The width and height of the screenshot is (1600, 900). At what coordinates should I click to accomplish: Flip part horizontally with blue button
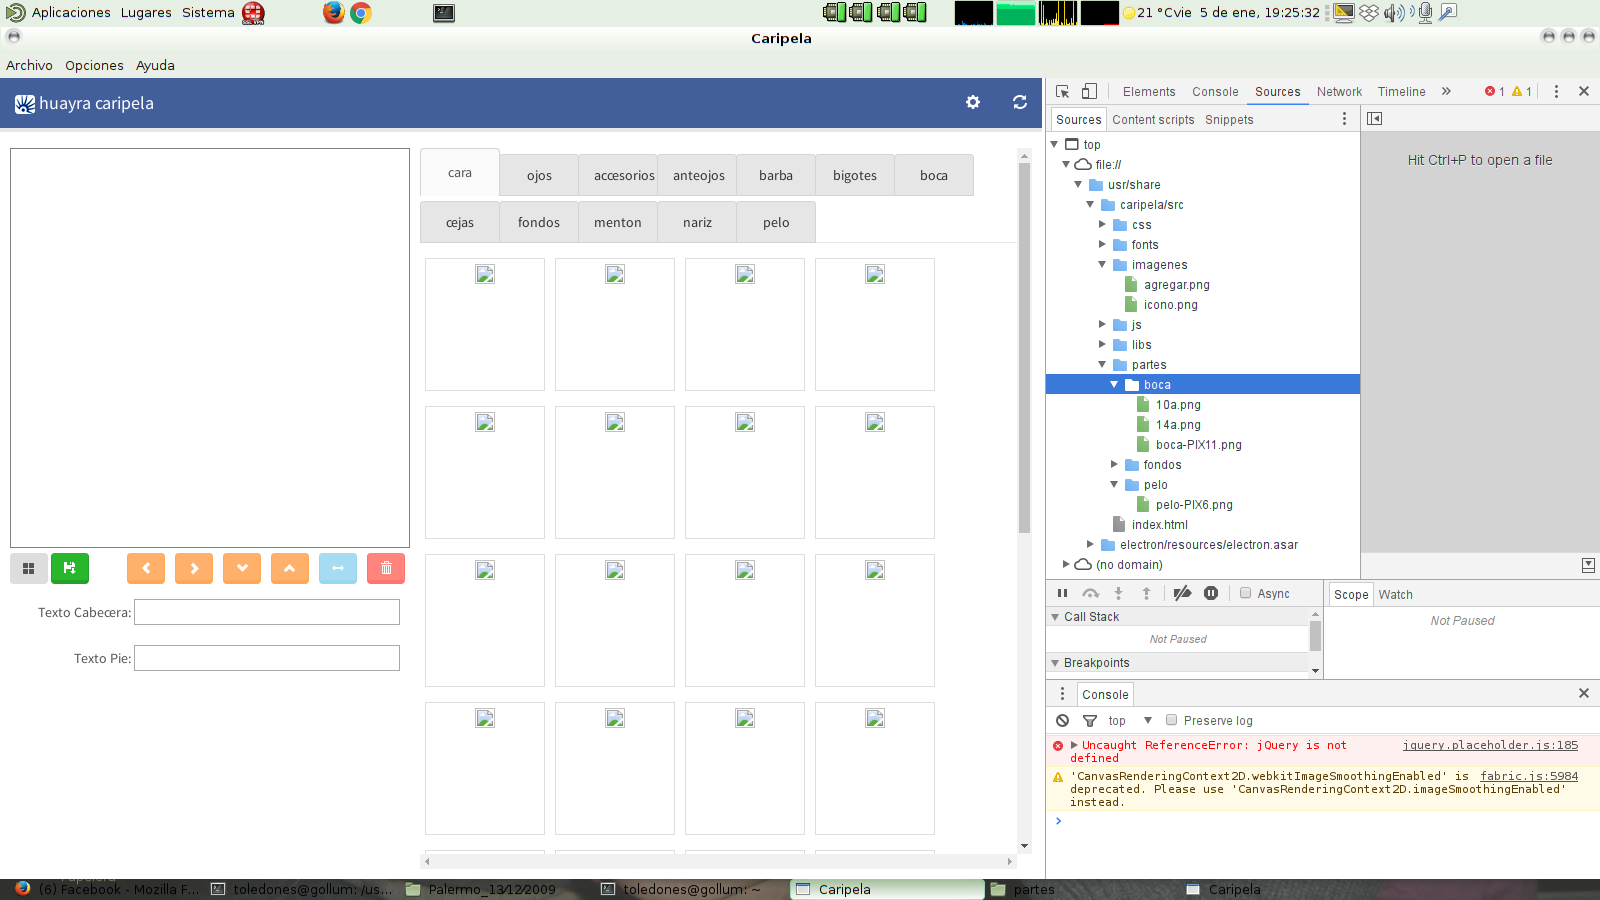pos(338,568)
